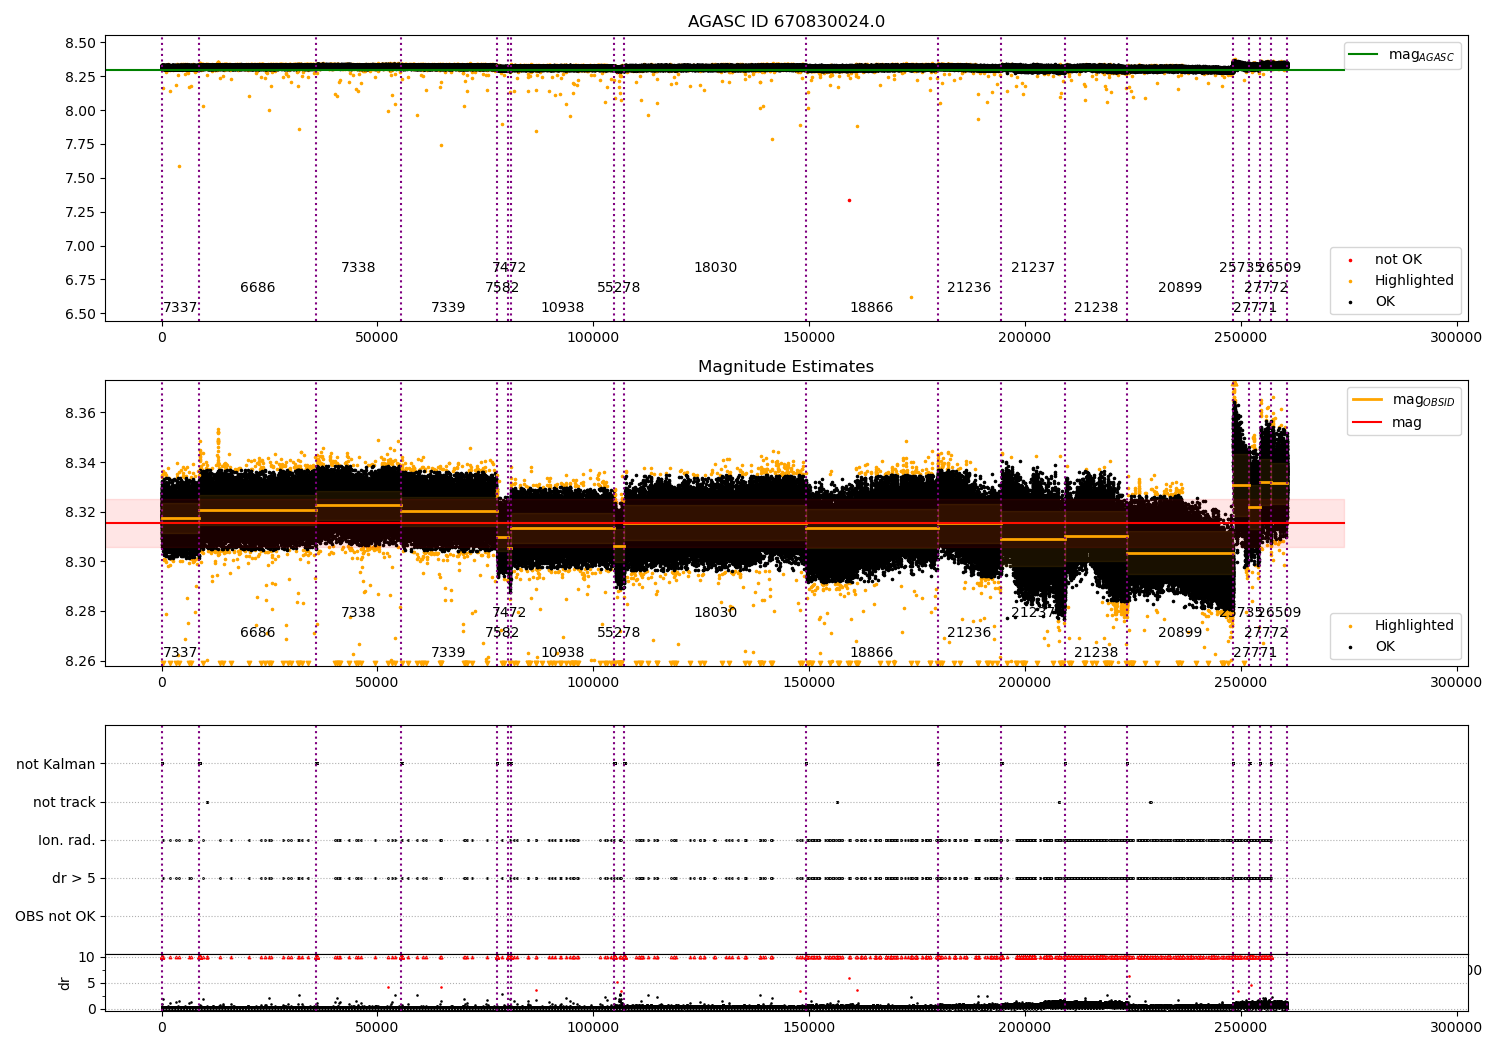Click the 6.50 y-axis tick label
The image size is (1500, 1050).
pyautogui.click(x=81, y=314)
